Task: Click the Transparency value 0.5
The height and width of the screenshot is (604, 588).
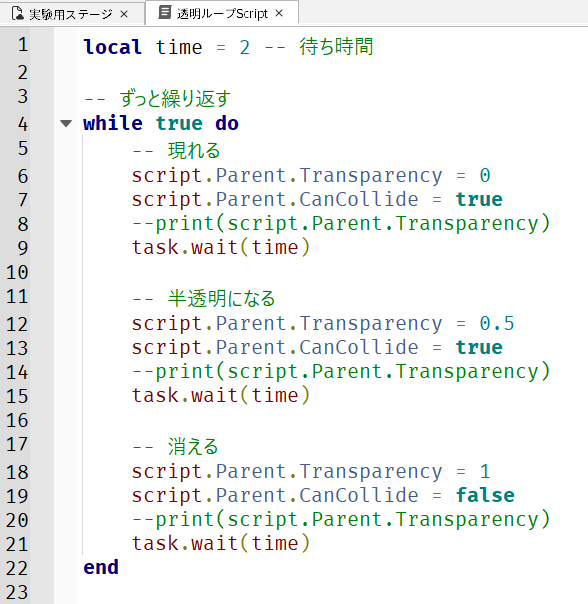Action: point(497,323)
